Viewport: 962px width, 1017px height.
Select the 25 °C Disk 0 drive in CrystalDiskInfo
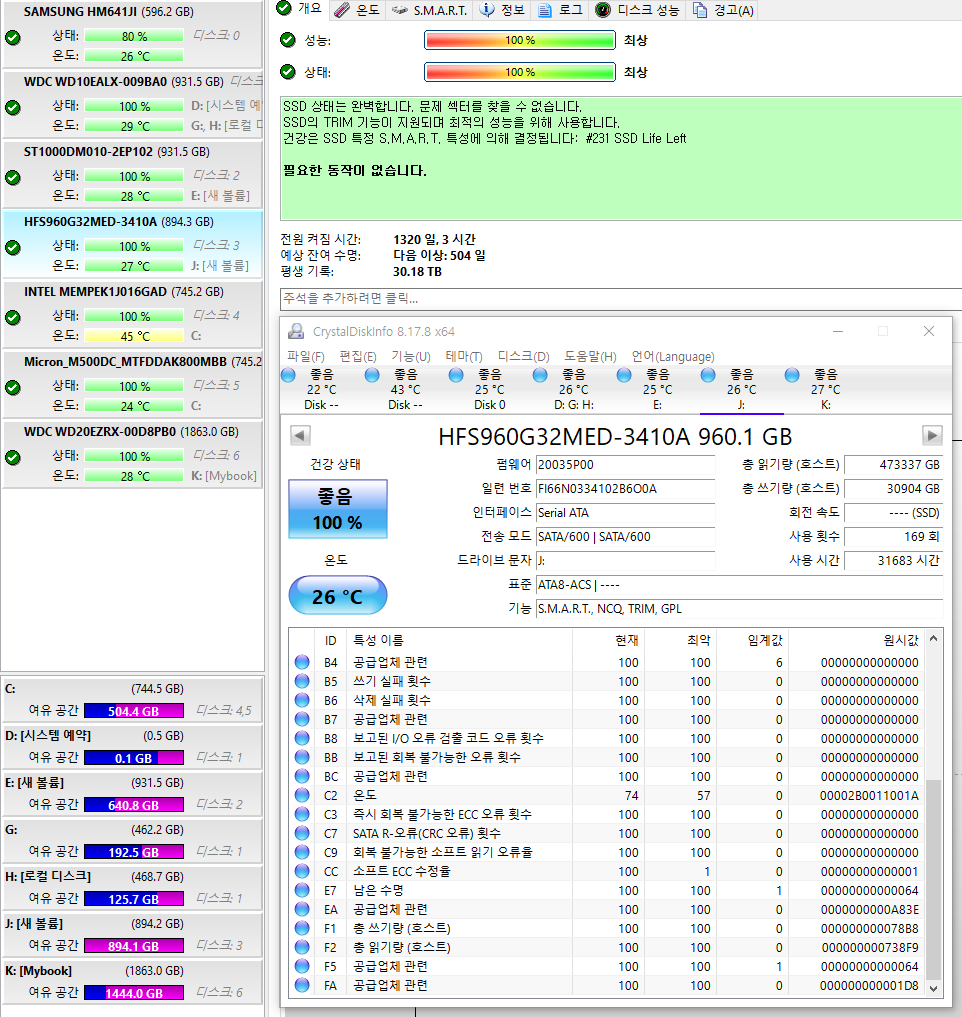(489, 389)
